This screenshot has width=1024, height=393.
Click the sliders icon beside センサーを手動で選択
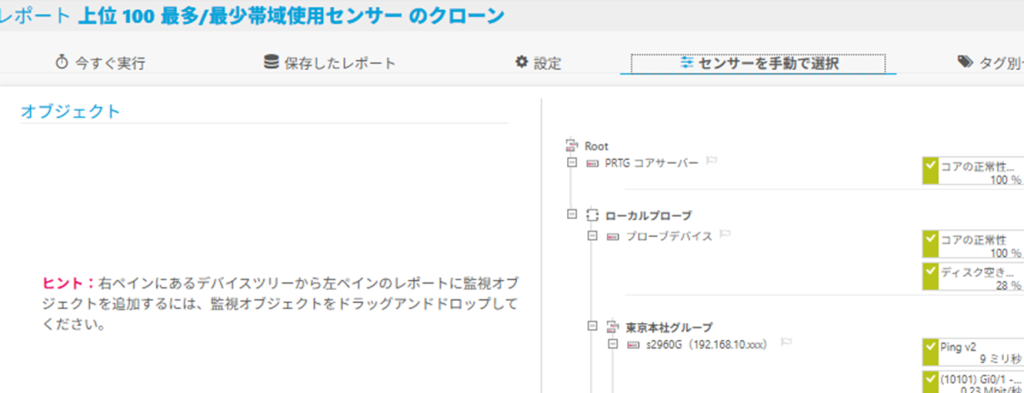(686, 63)
